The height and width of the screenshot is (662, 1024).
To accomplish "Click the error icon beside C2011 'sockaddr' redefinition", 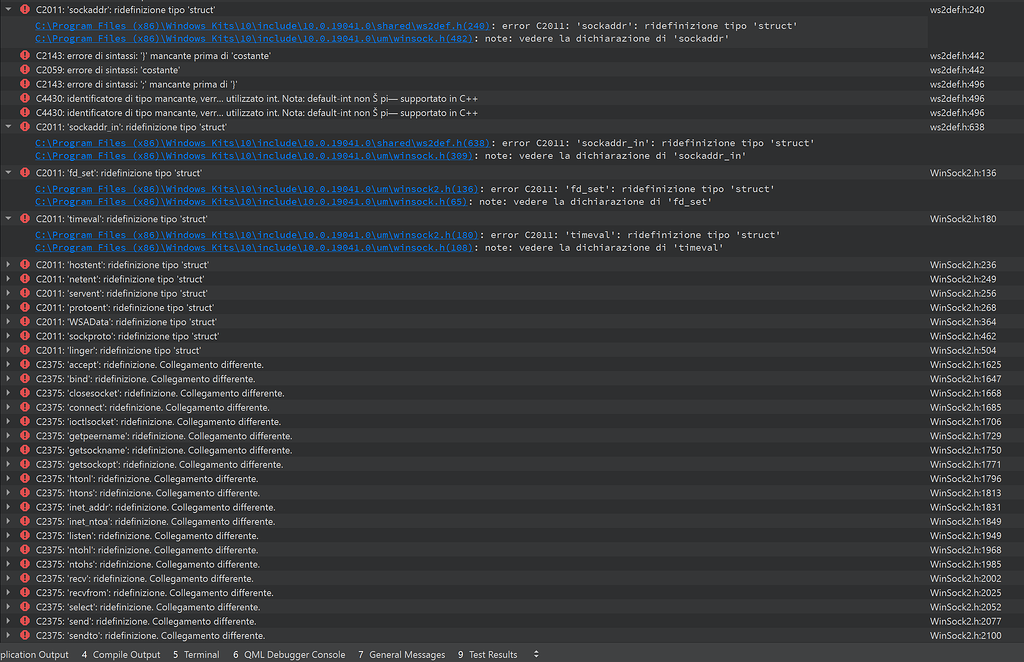I will [x=24, y=9].
